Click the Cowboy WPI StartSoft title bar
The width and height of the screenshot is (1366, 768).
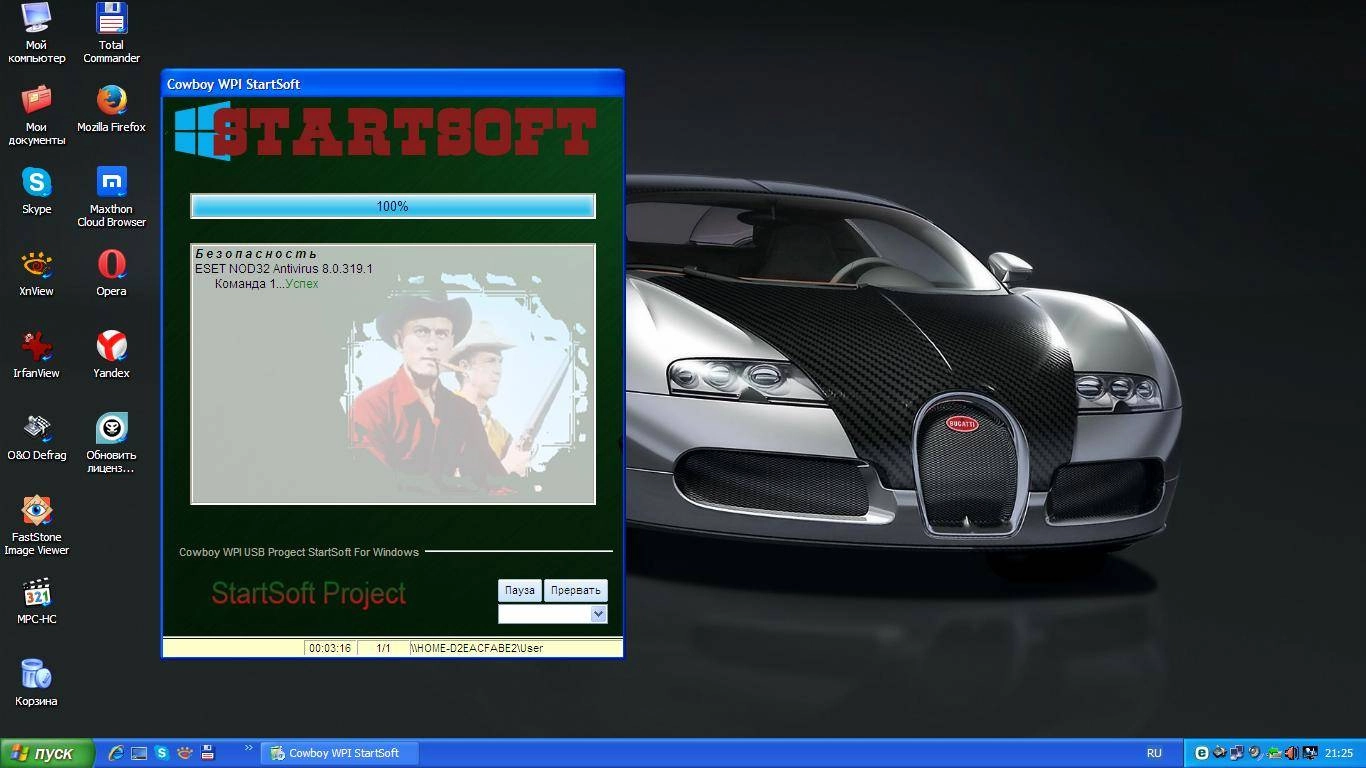pos(392,84)
